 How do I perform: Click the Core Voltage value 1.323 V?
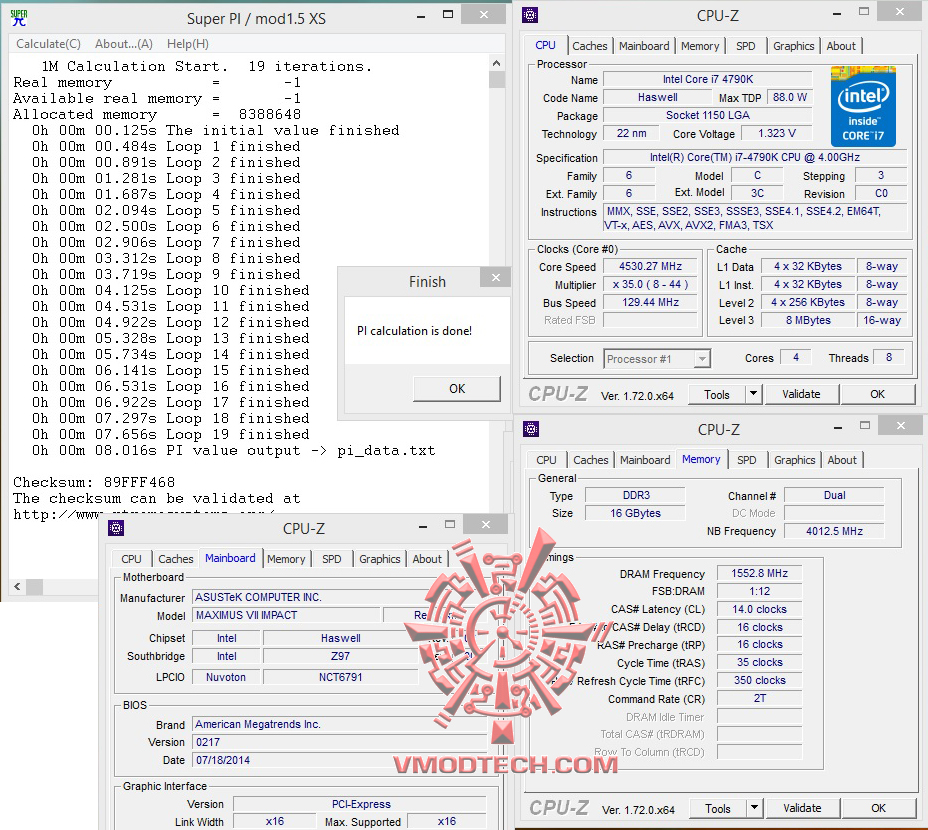click(x=776, y=133)
